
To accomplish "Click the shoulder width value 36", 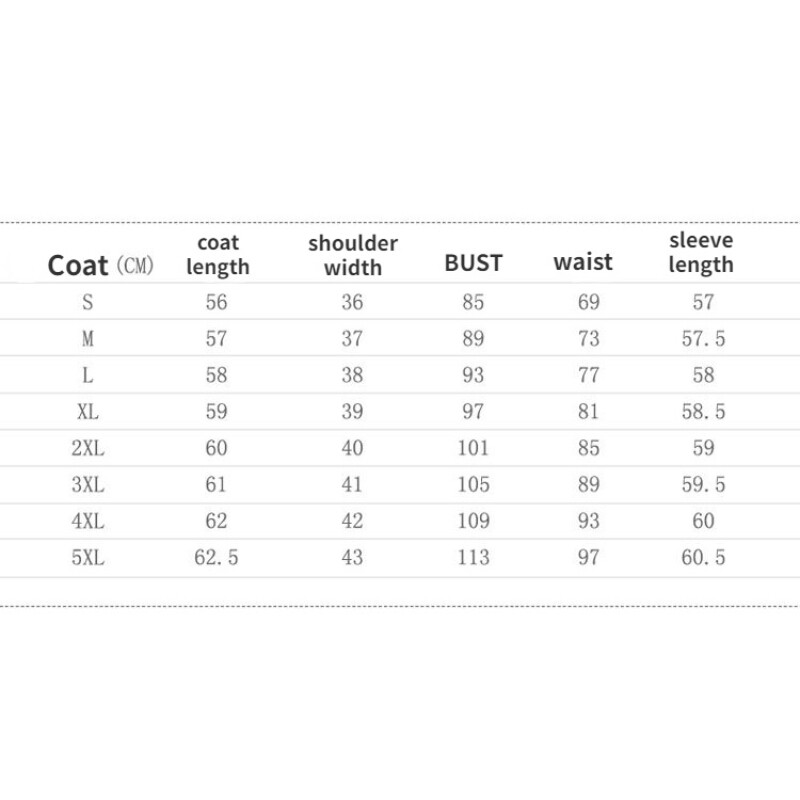I will [x=352, y=302].
